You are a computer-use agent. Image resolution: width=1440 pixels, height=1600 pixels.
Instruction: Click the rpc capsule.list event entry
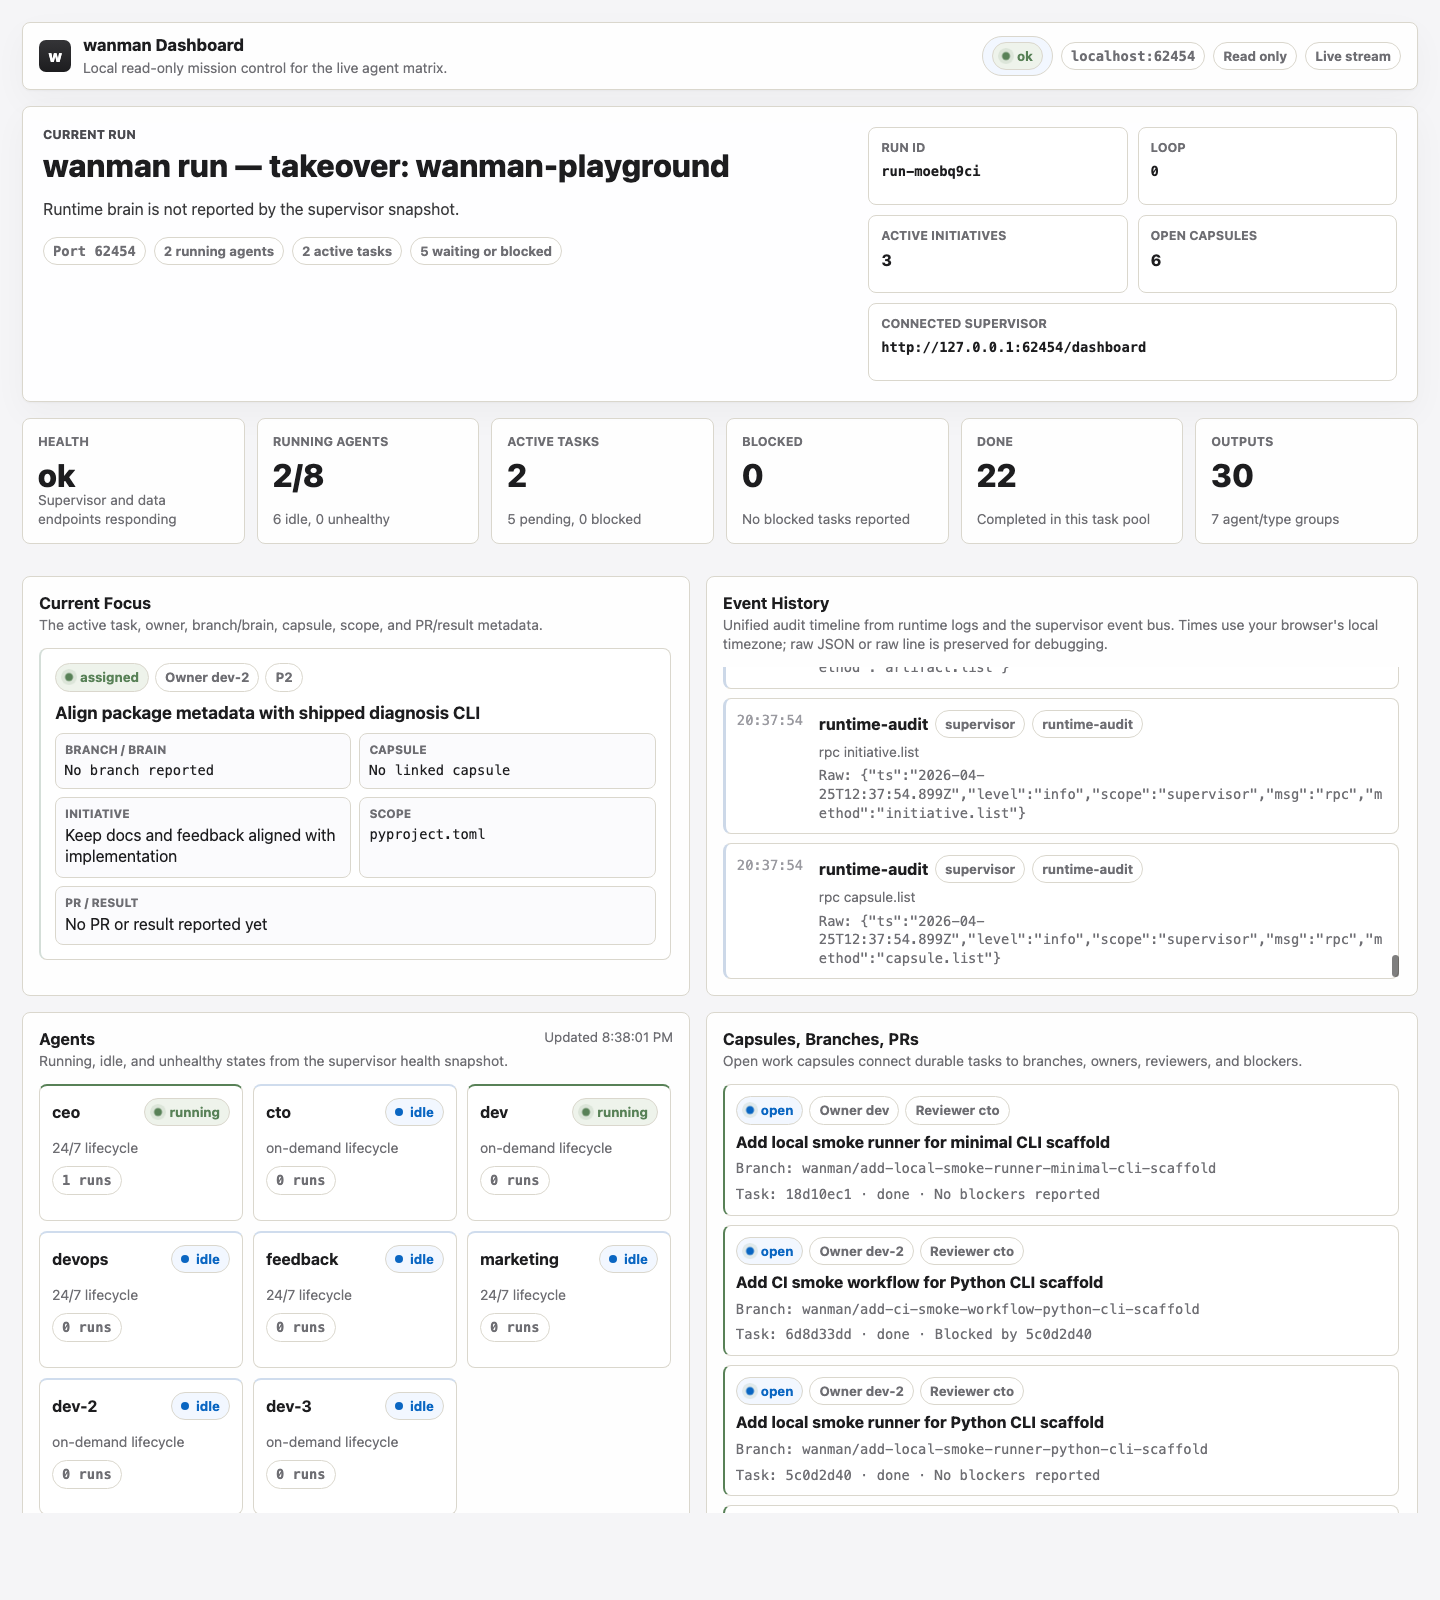click(x=1061, y=911)
